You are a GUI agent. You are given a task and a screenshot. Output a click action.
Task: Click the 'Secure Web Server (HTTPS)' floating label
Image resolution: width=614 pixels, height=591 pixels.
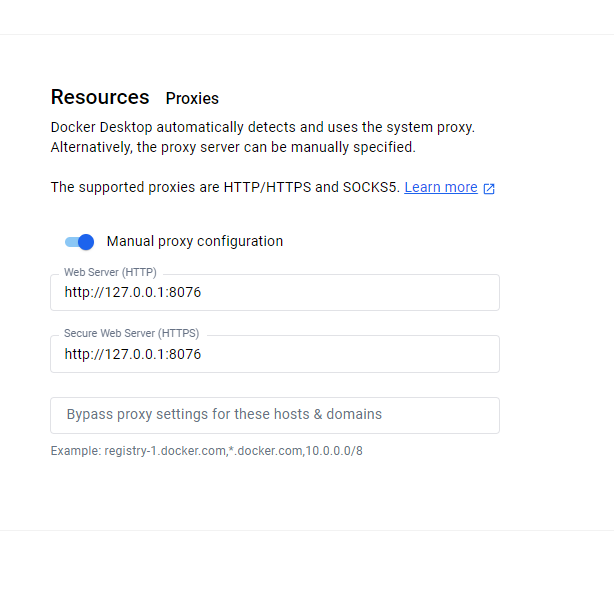click(x=132, y=333)
